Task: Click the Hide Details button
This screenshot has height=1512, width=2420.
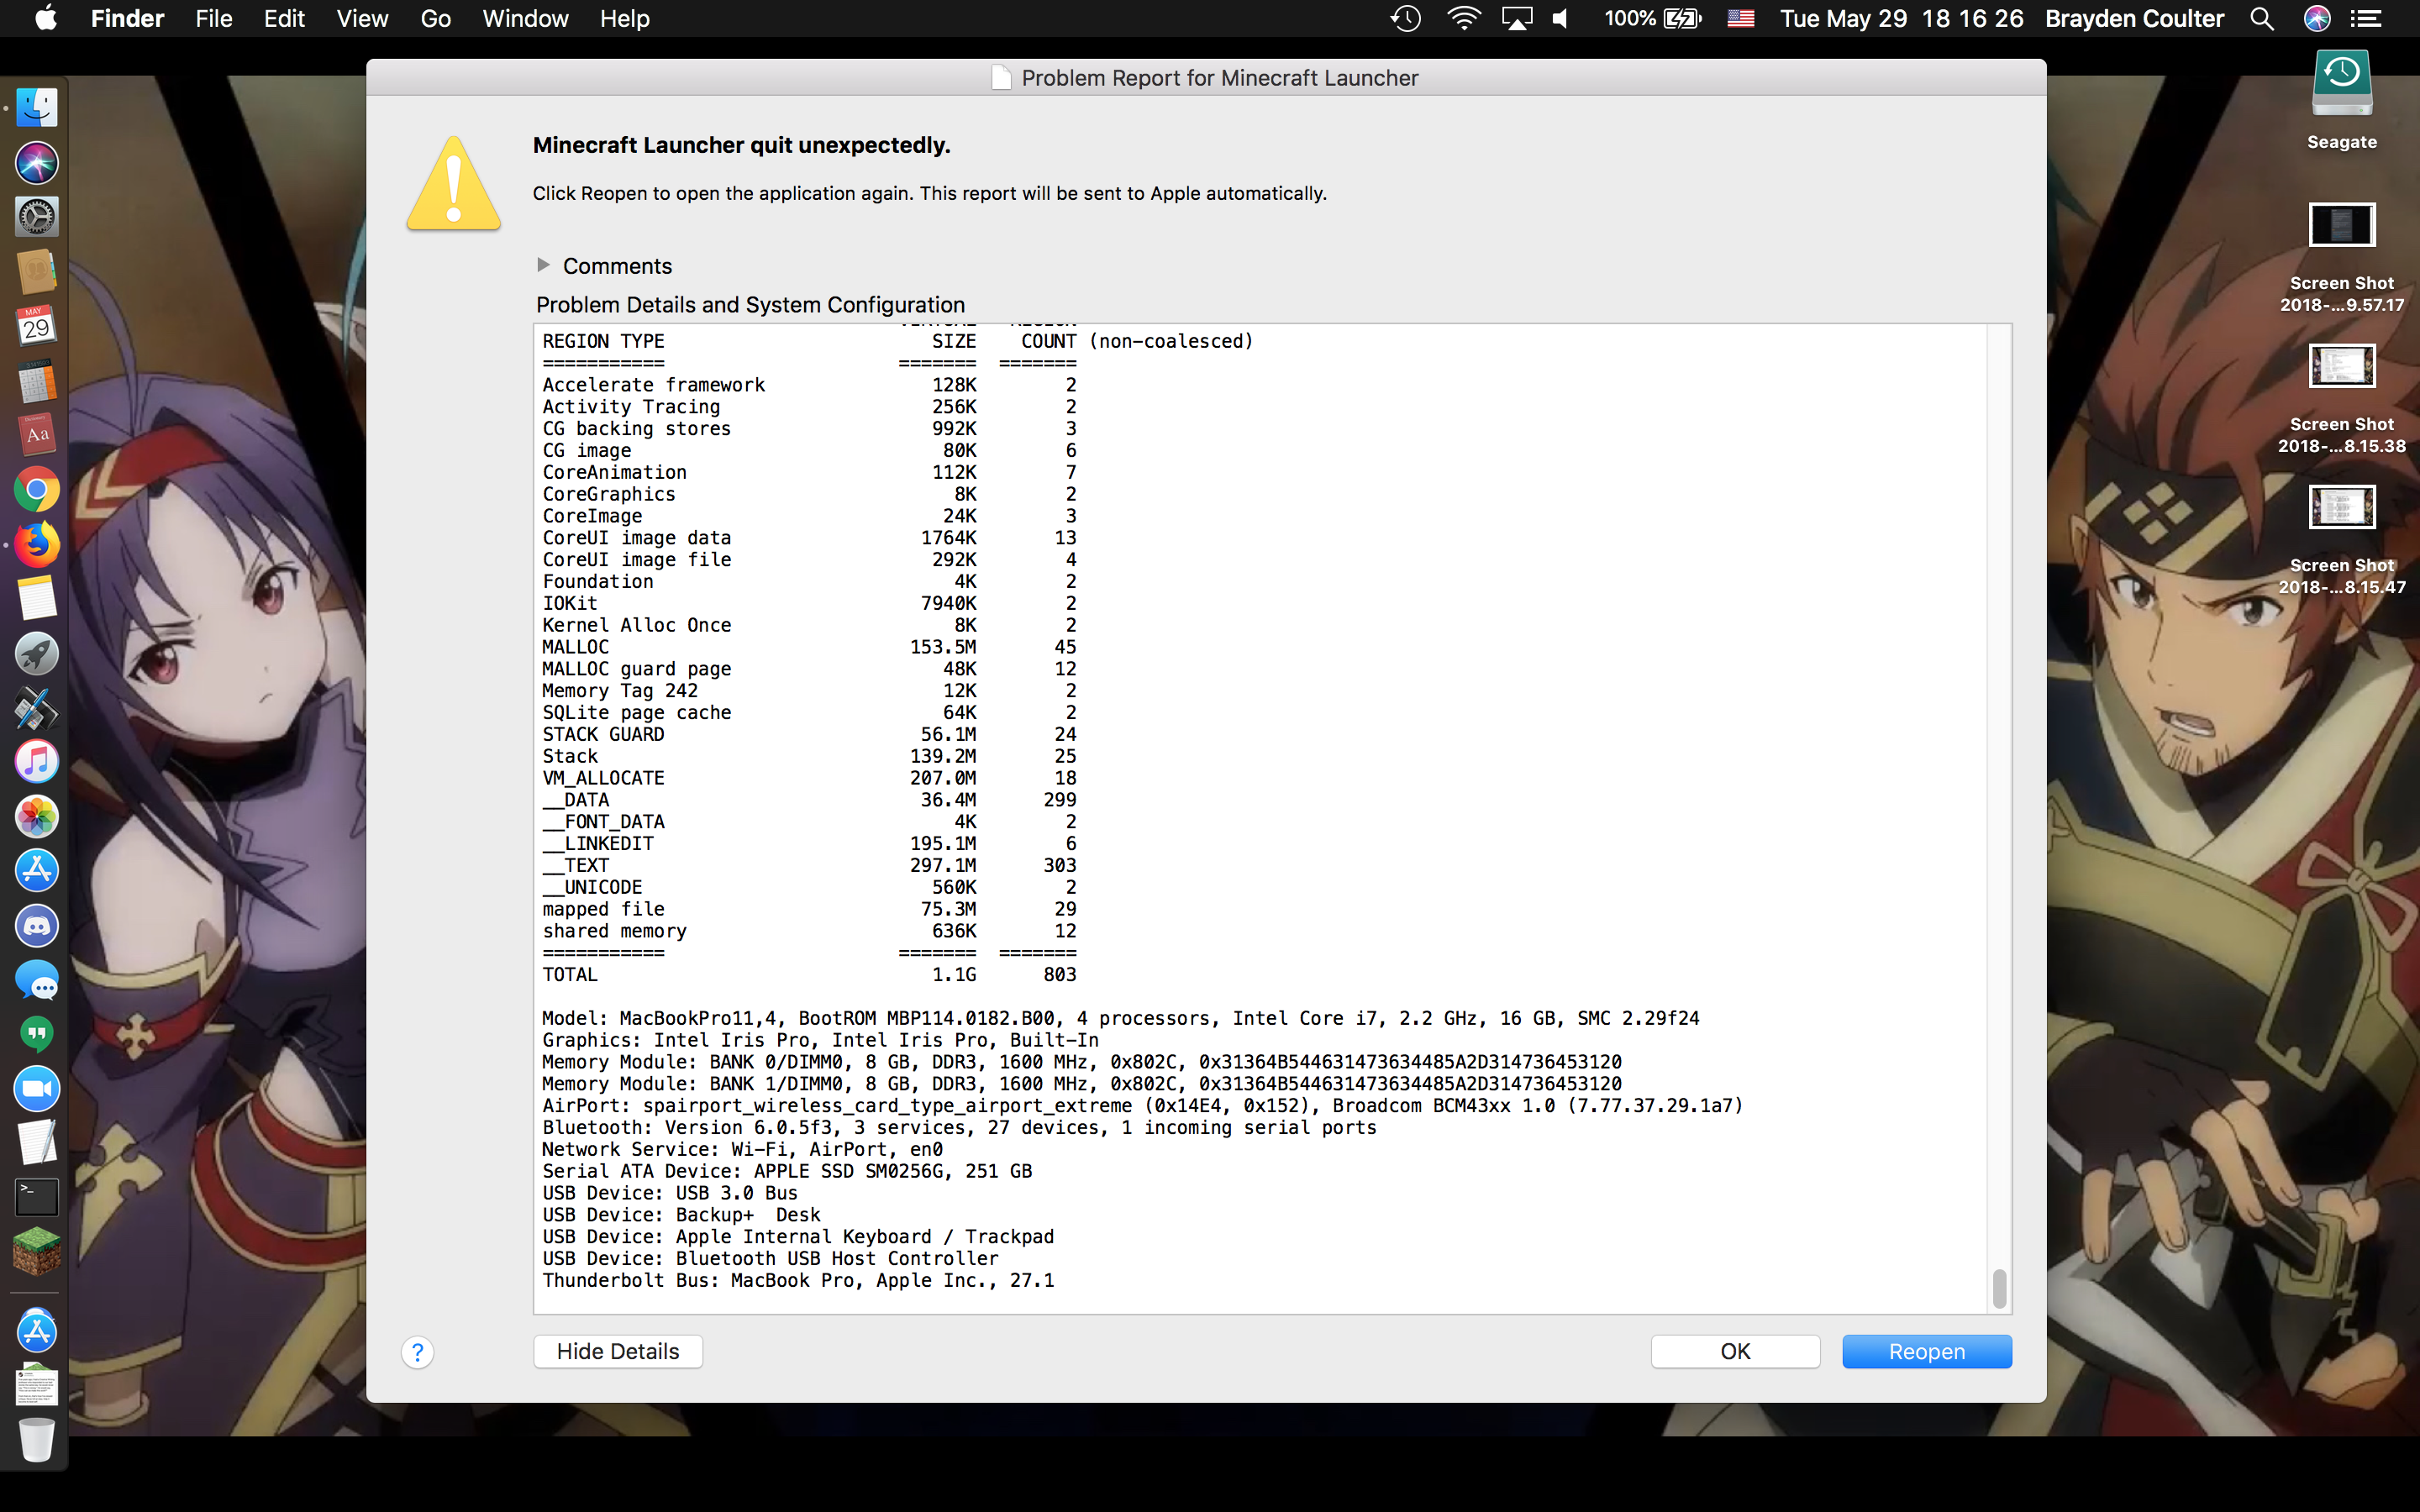Action: [617, 1351]
